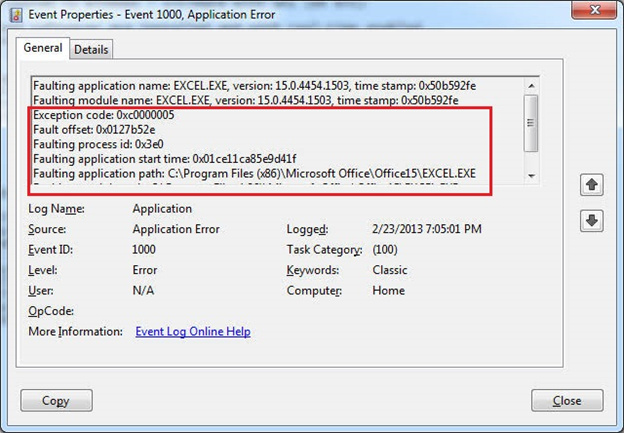
Task: Click the event description scrollbar up arrow
Action: (x=531, y=85)
